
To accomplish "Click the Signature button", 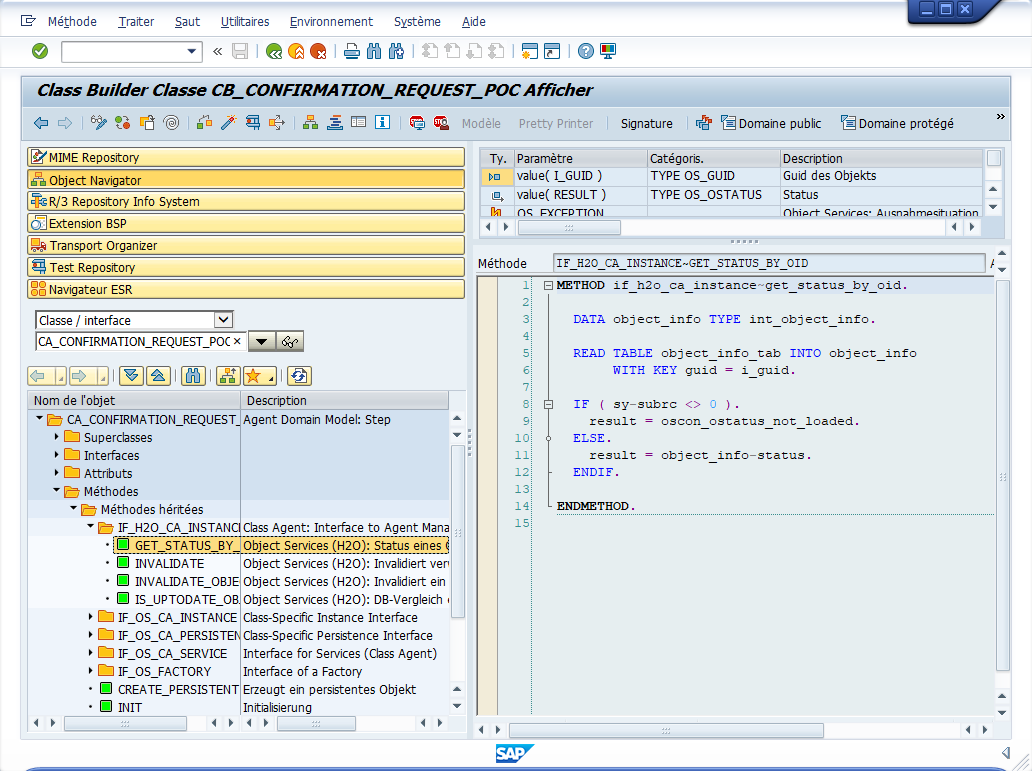I will point(646,124).
